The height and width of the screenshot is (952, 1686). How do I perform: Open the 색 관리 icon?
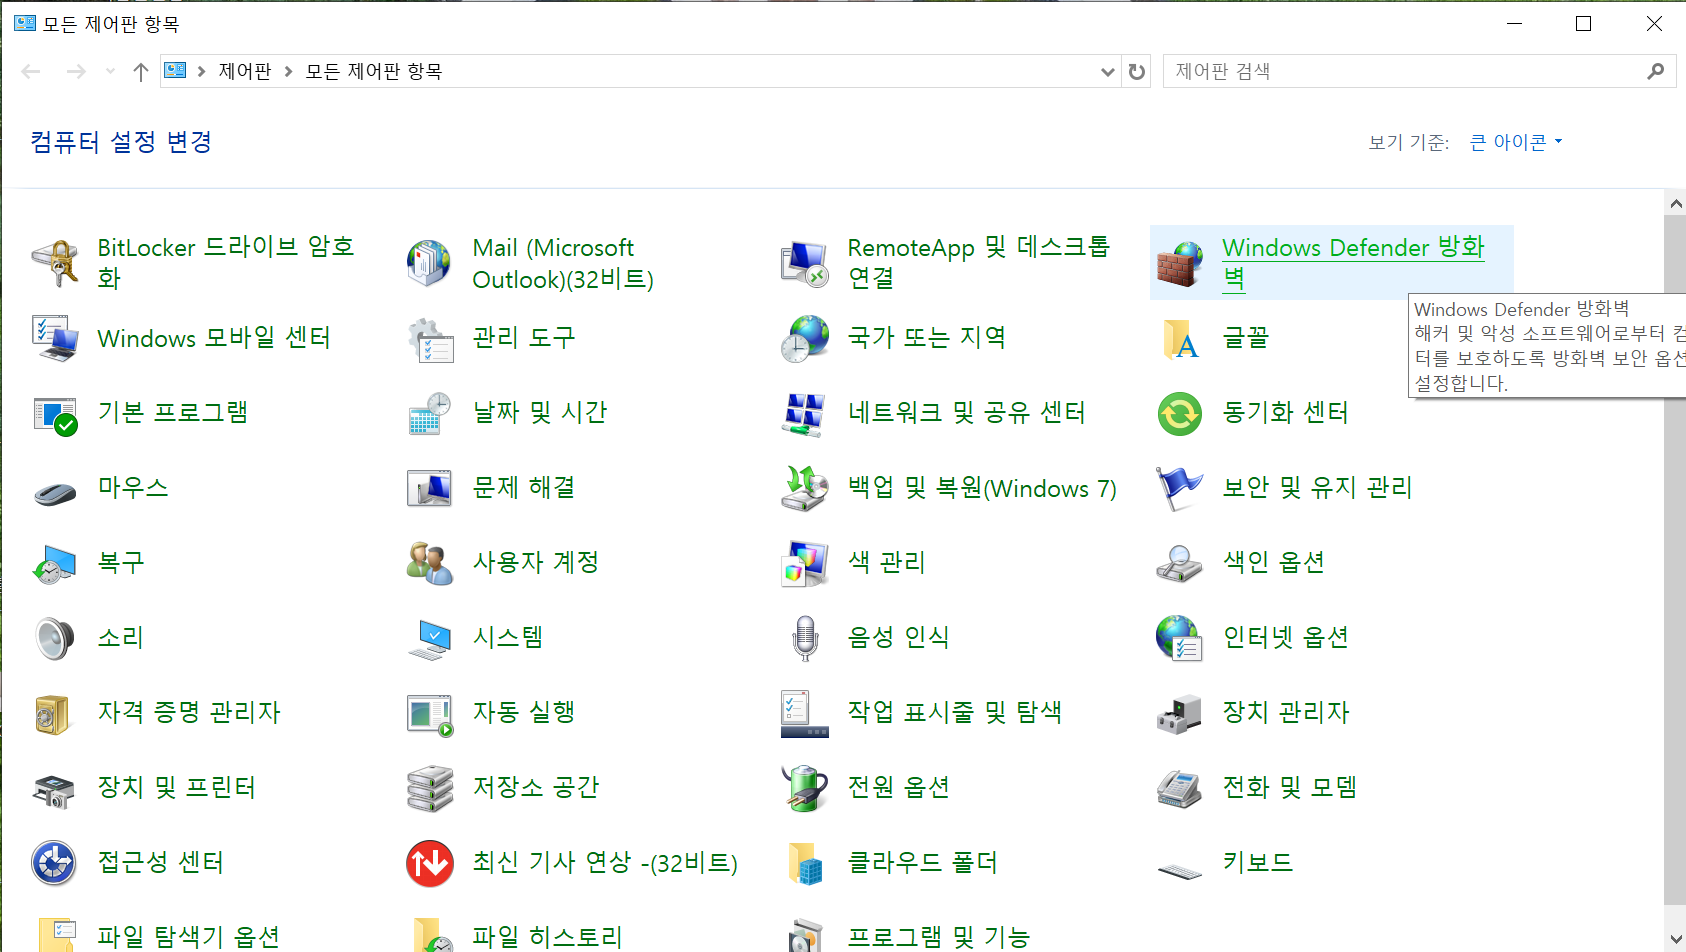pos(805,563)
